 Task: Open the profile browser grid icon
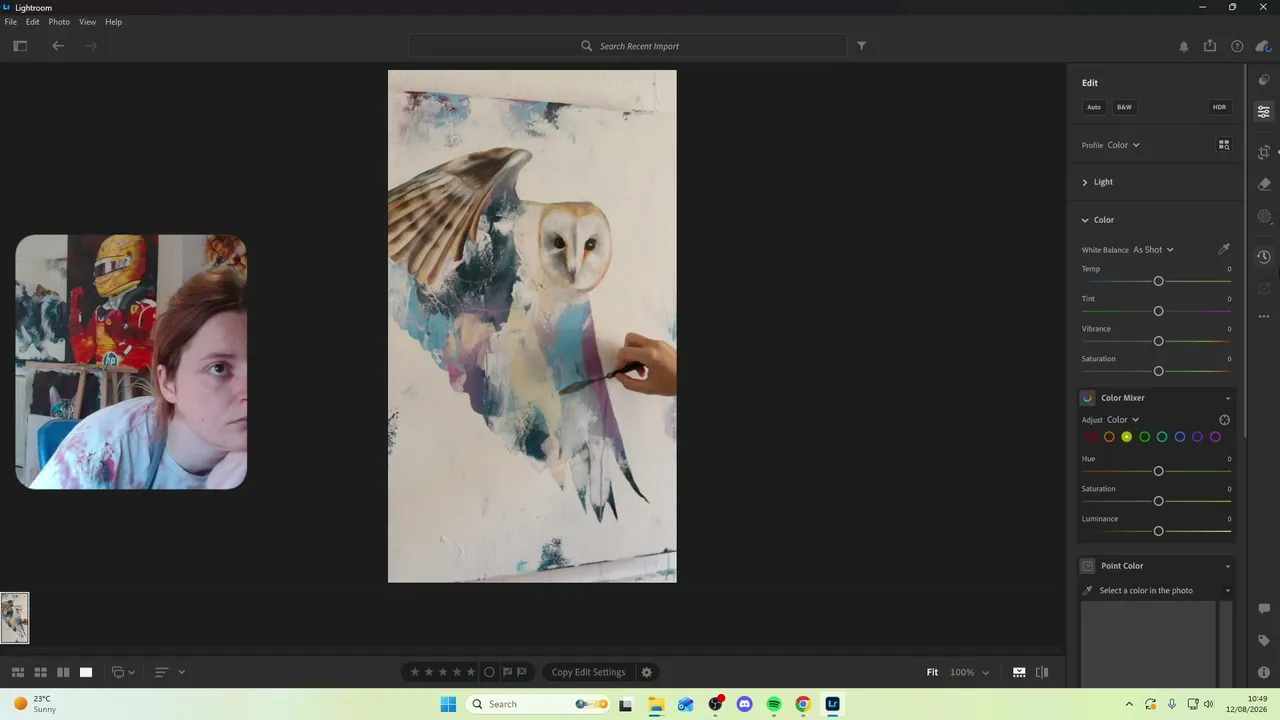click(1223, 145)
